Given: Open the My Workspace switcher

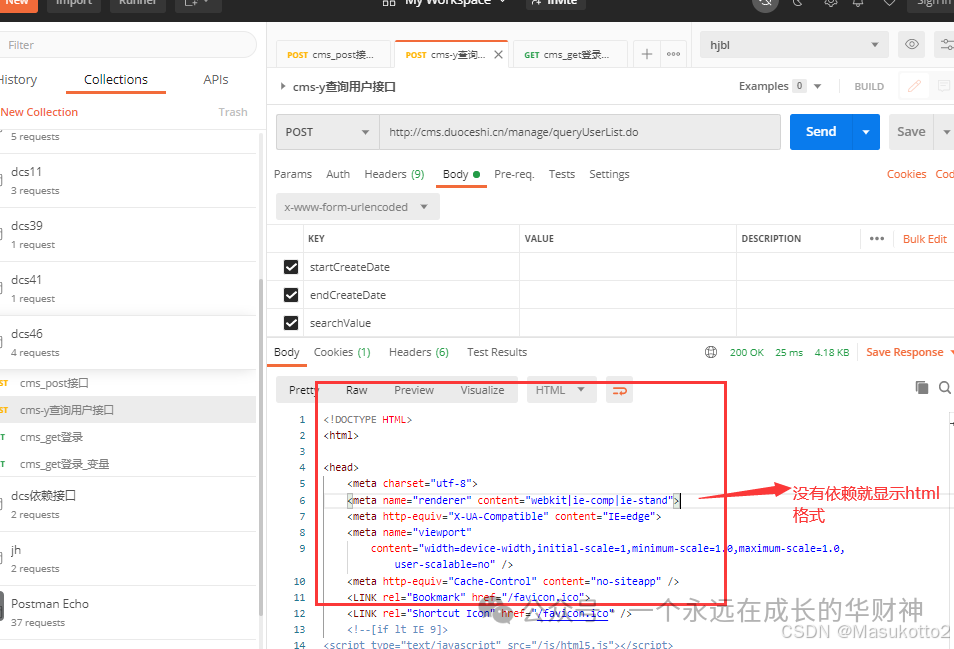Looking at the screenshot, I should pos(445,3).
